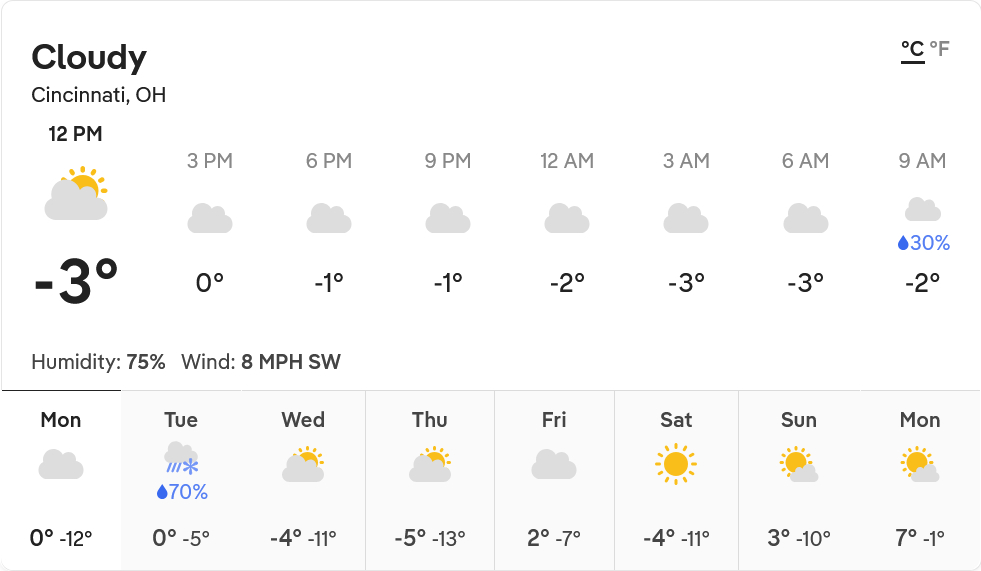Select the Celsius unit toggle
This screenshot has width=981, height=571.
[x=912, y=49]
